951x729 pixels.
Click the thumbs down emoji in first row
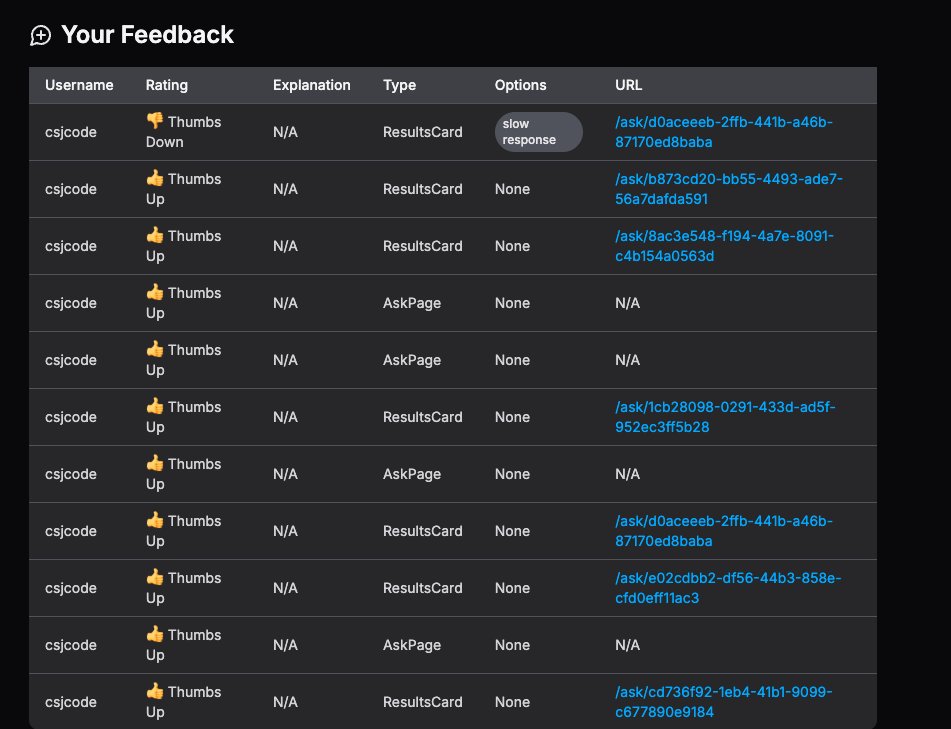pos(155,121)
